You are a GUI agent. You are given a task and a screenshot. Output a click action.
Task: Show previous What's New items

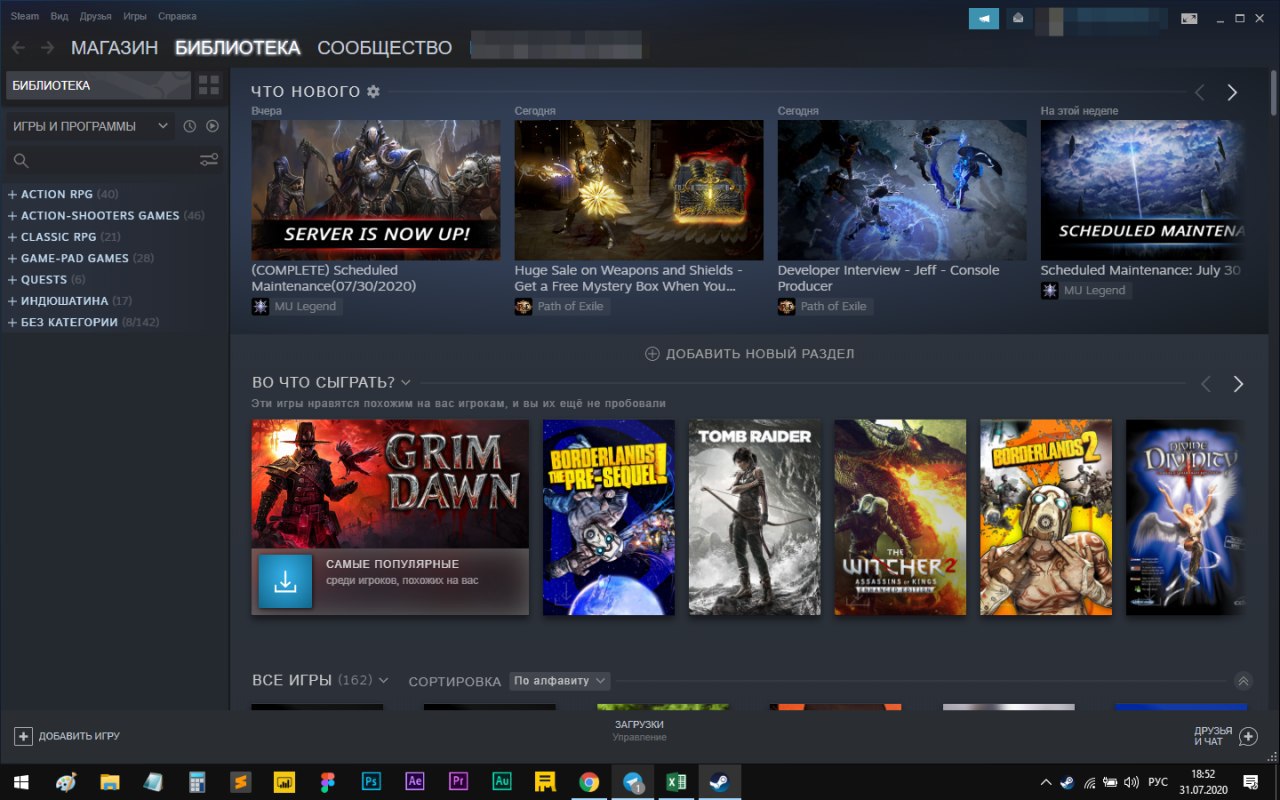pos(1200,92)
